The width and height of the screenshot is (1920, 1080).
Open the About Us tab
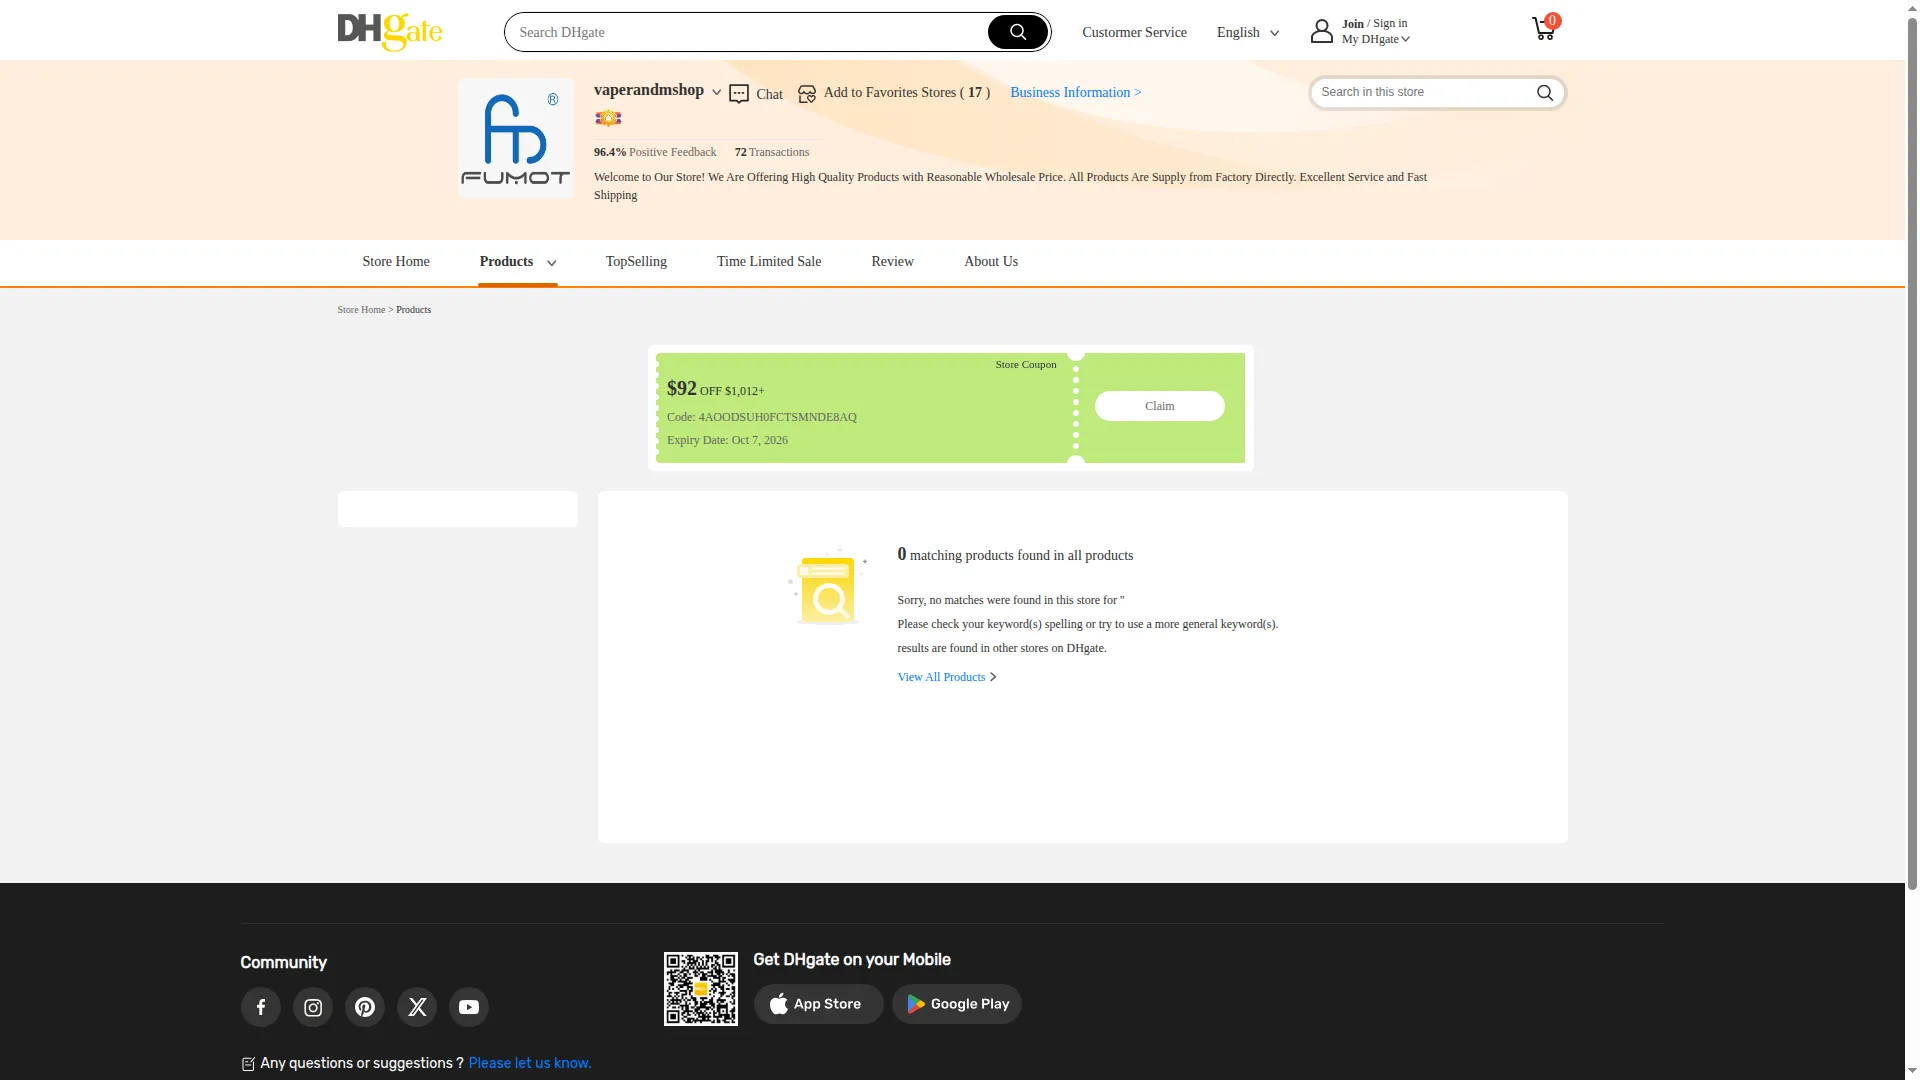(991, 262)
